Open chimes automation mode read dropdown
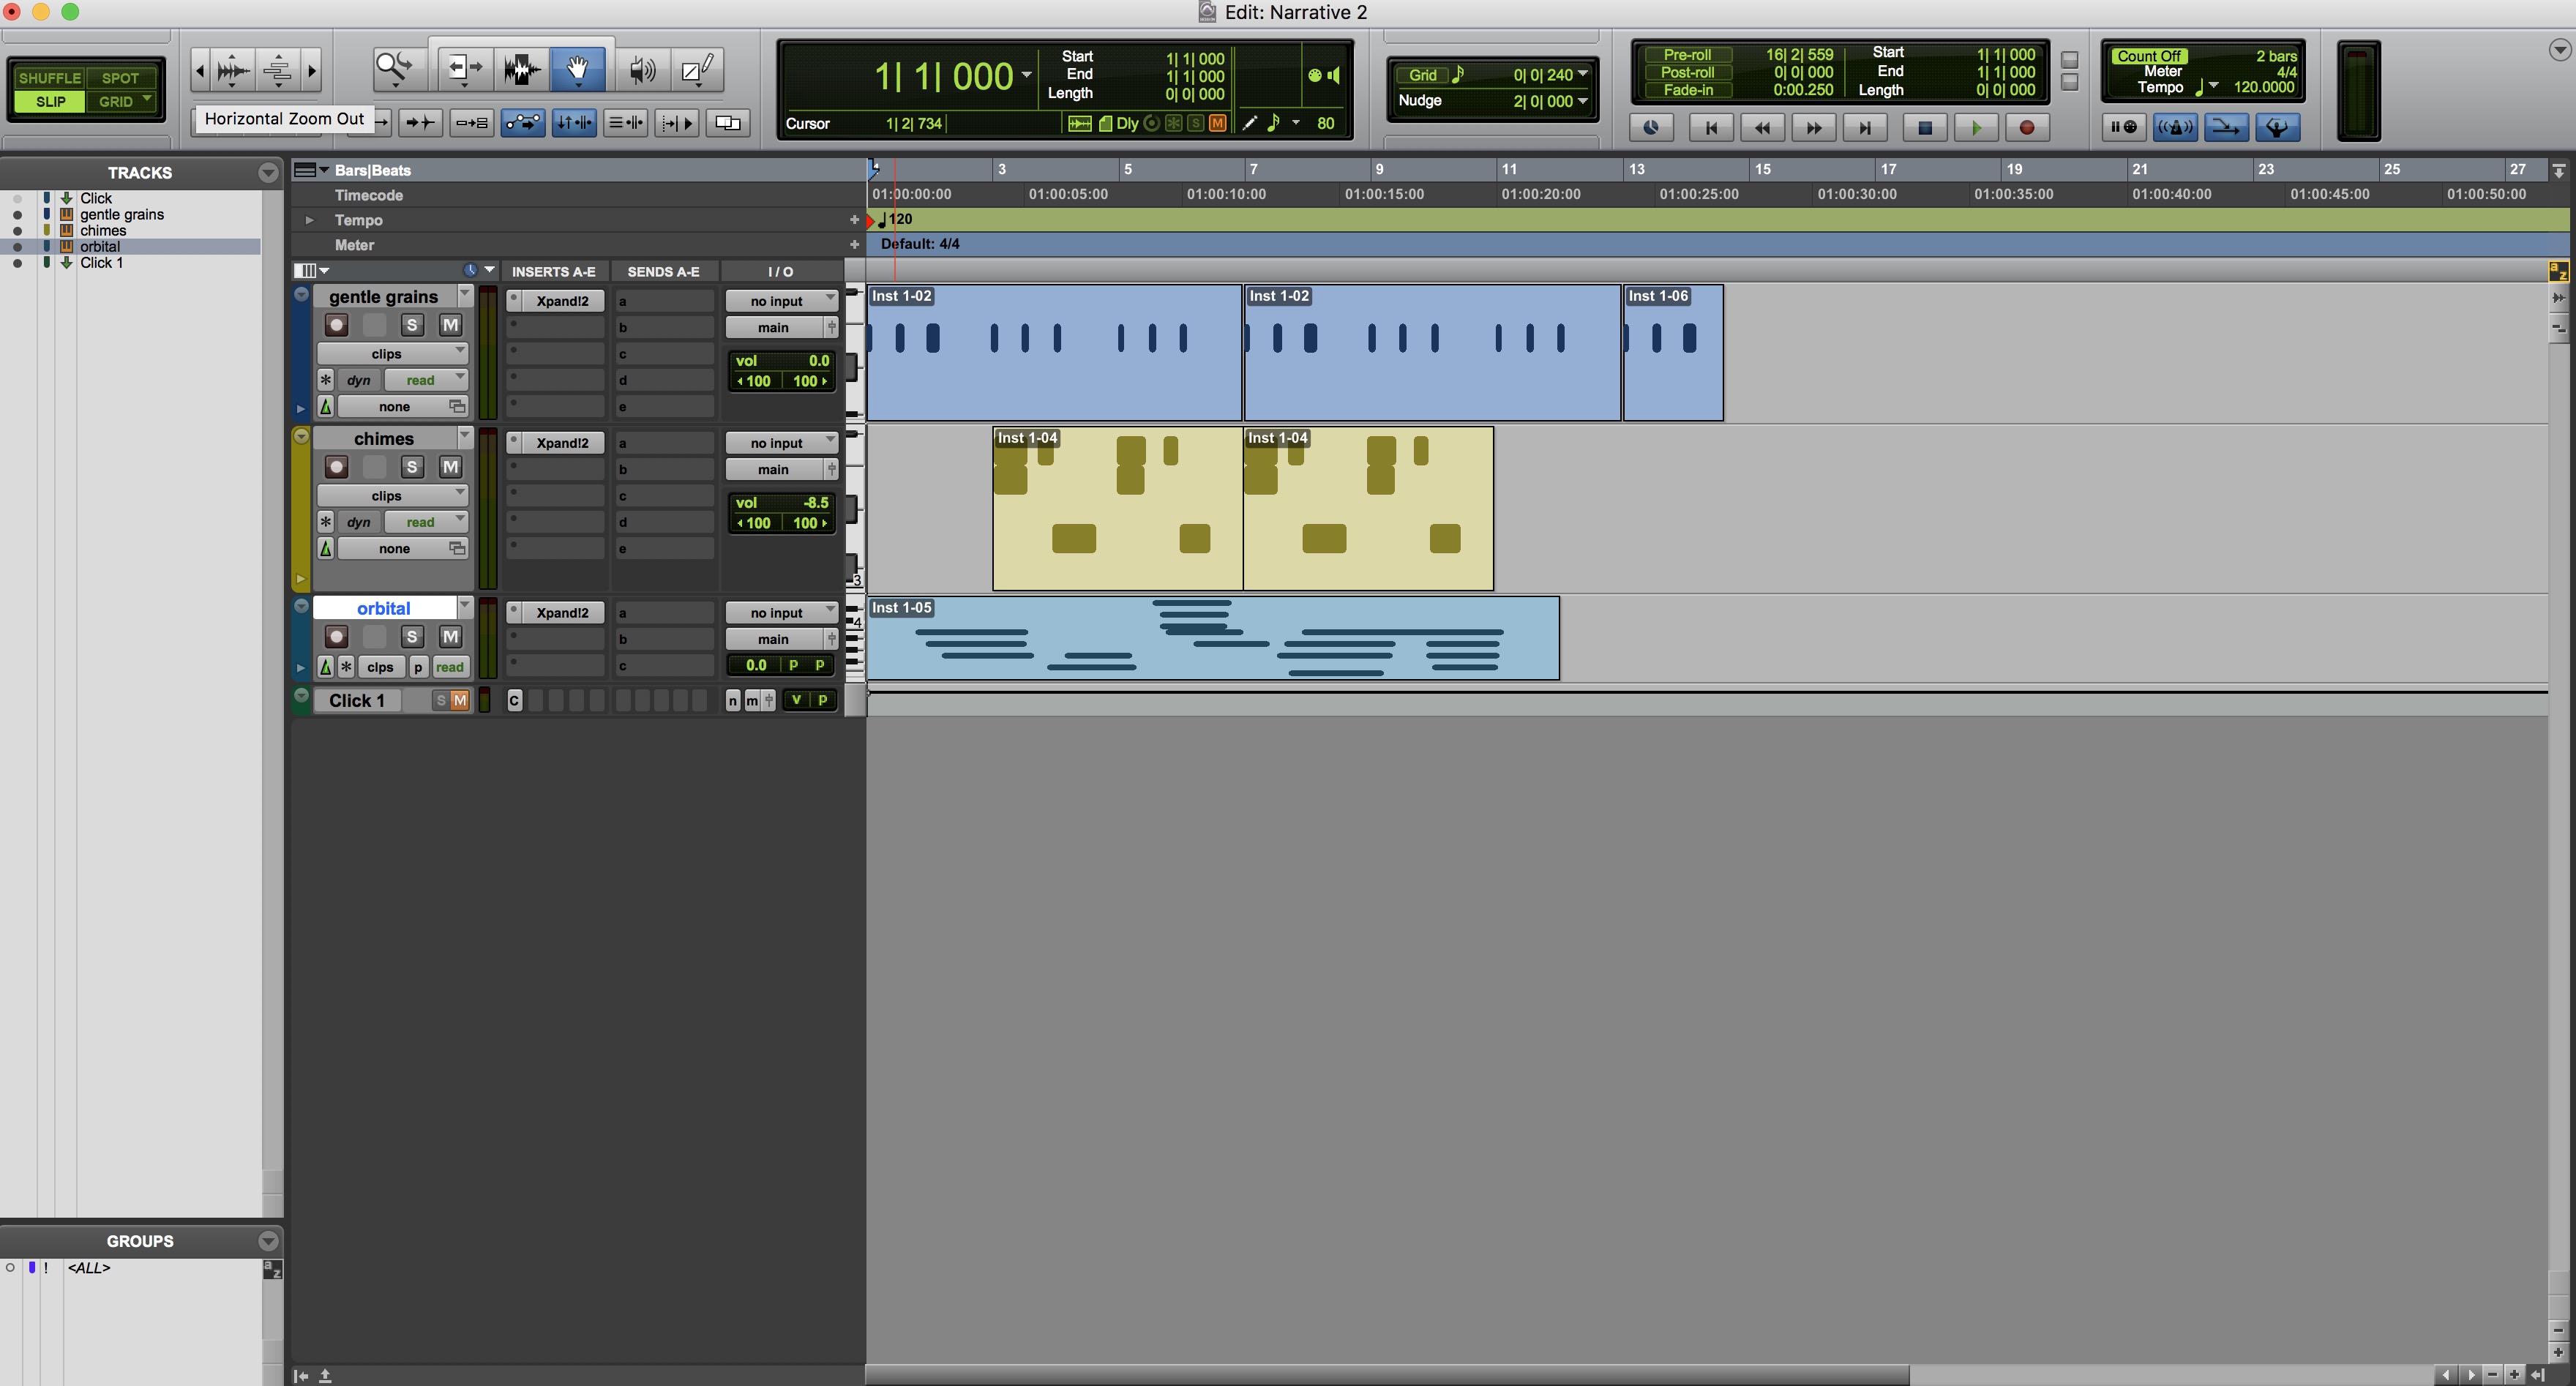The image size is (2576, 1386). click(x=425, y=522)
